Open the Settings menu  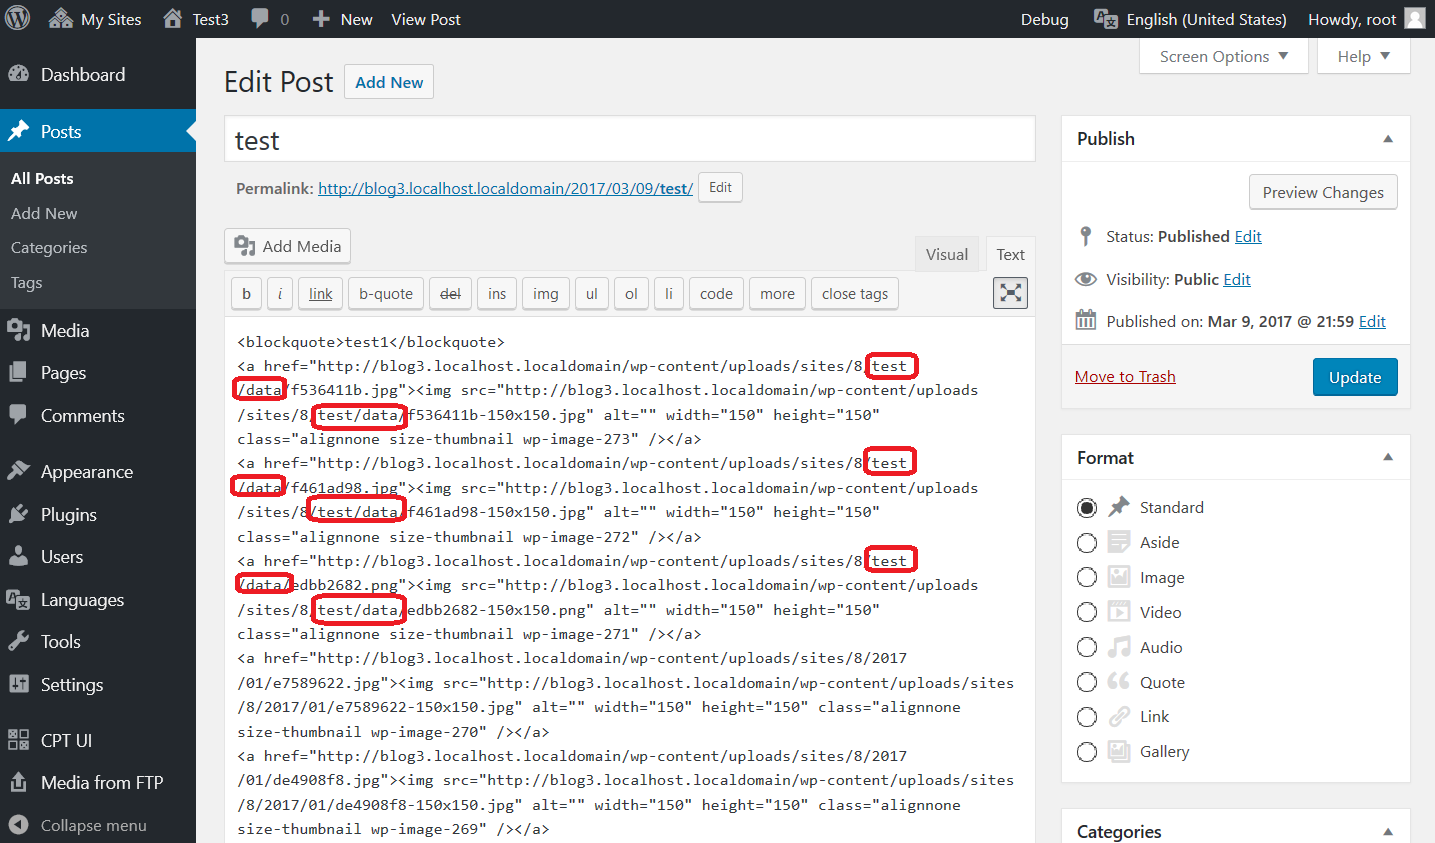point(98,685)
